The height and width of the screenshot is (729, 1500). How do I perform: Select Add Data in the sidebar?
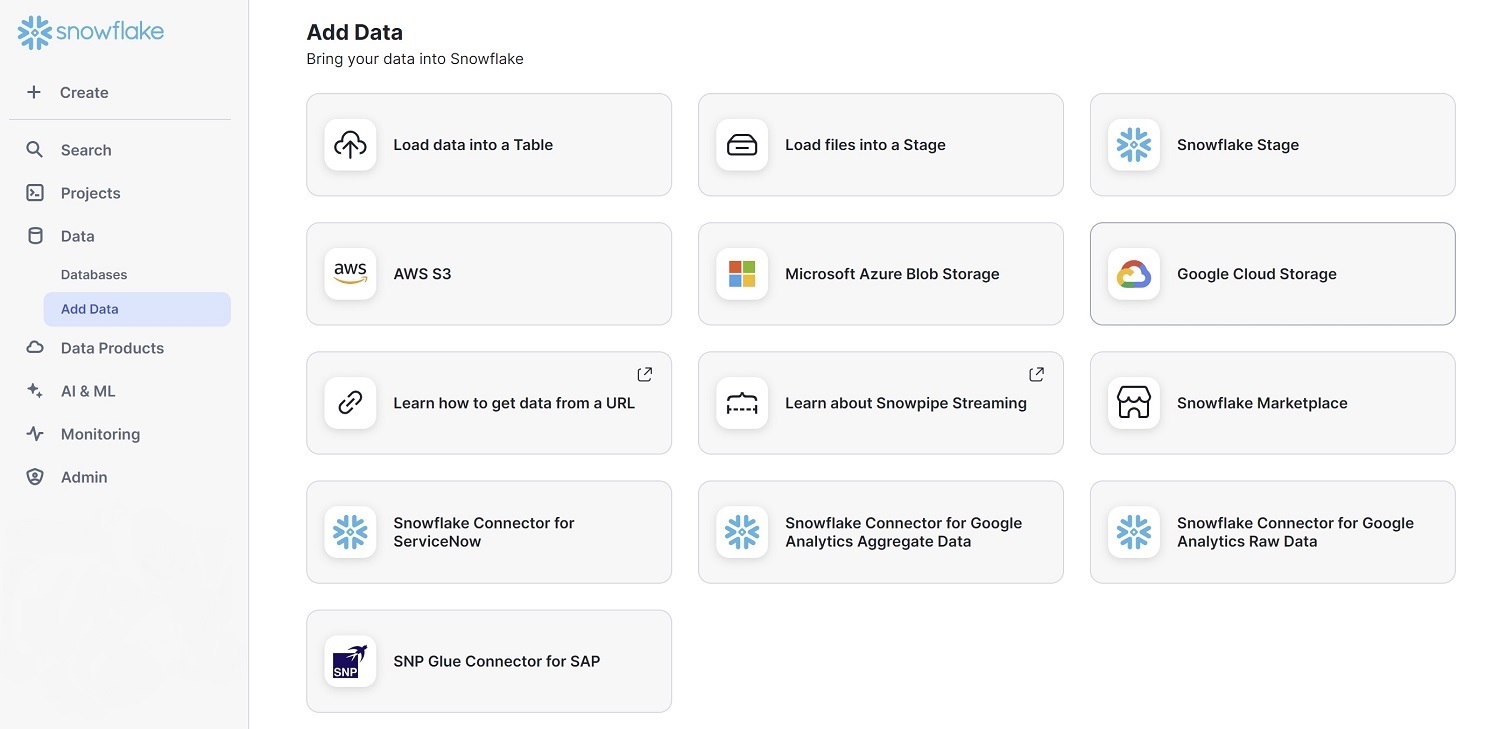click(90, 309)
